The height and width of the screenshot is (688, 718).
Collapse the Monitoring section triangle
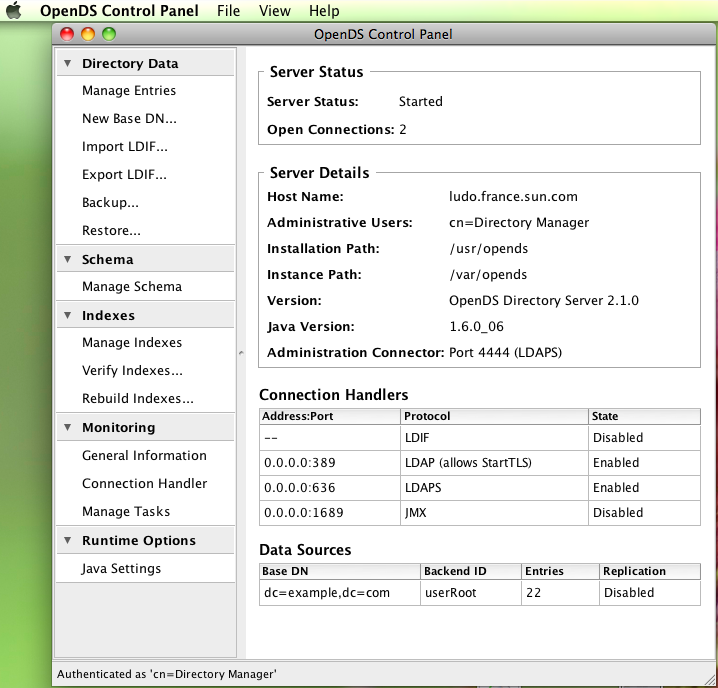[67, 427]
